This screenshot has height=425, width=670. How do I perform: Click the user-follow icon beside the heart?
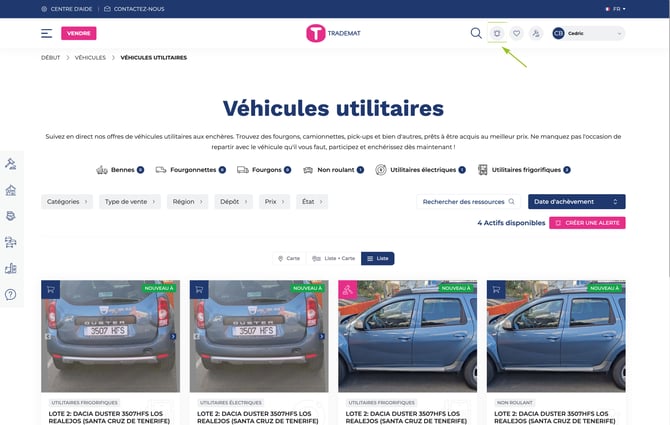pos(536,33)
